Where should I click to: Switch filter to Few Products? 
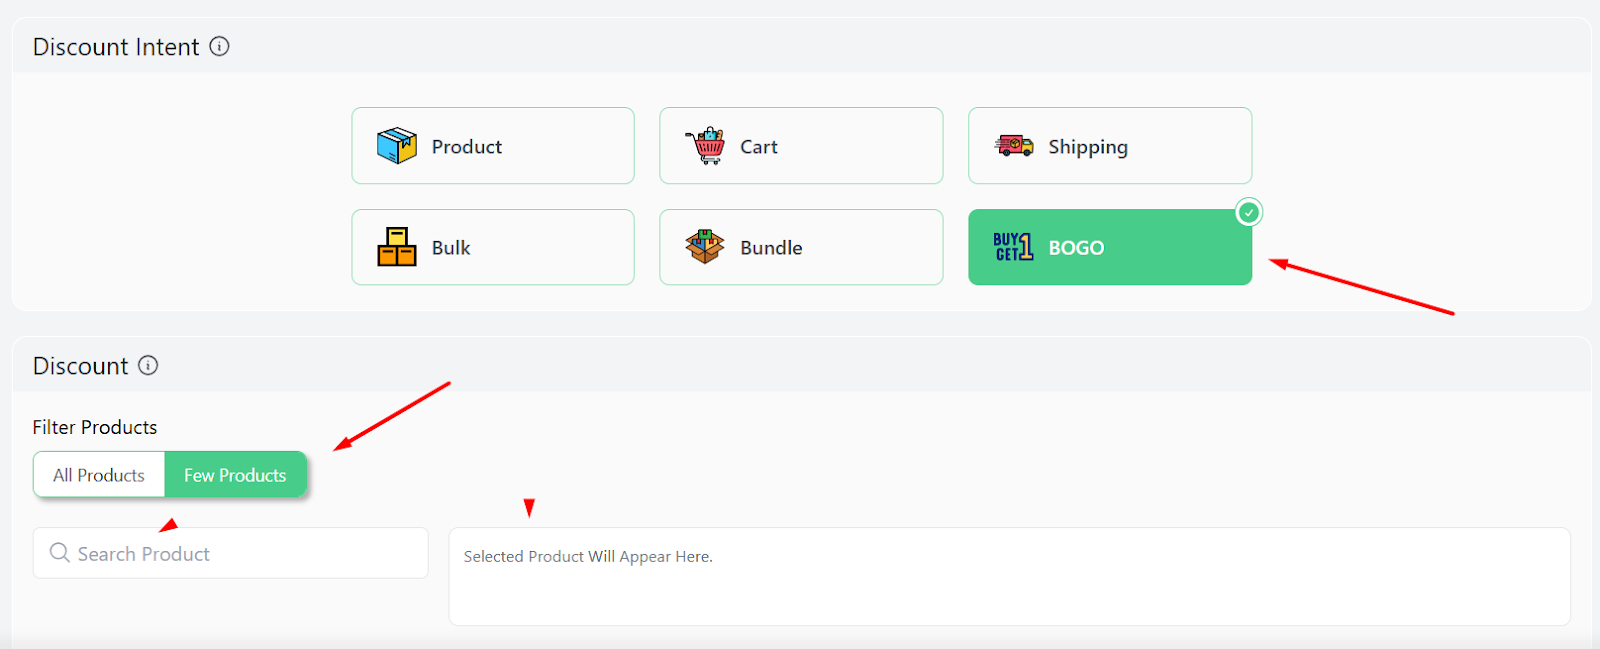click(235, 475)
